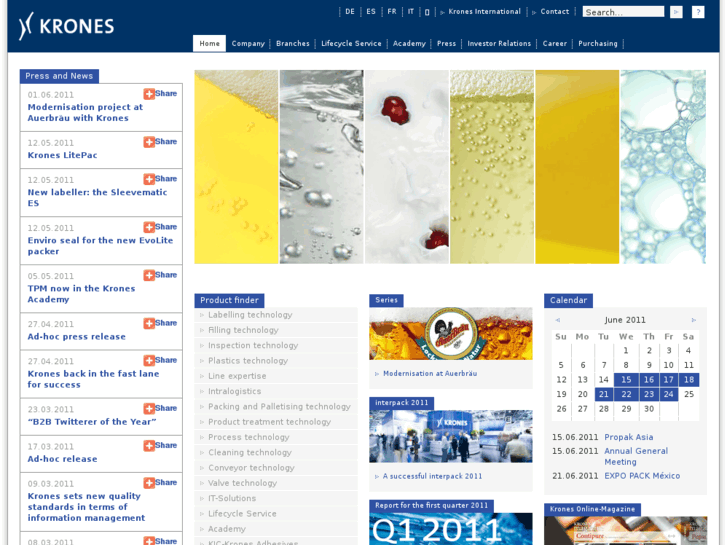Share the information management quality news
The height and width of the screenshot is (545, 727).
160,483
